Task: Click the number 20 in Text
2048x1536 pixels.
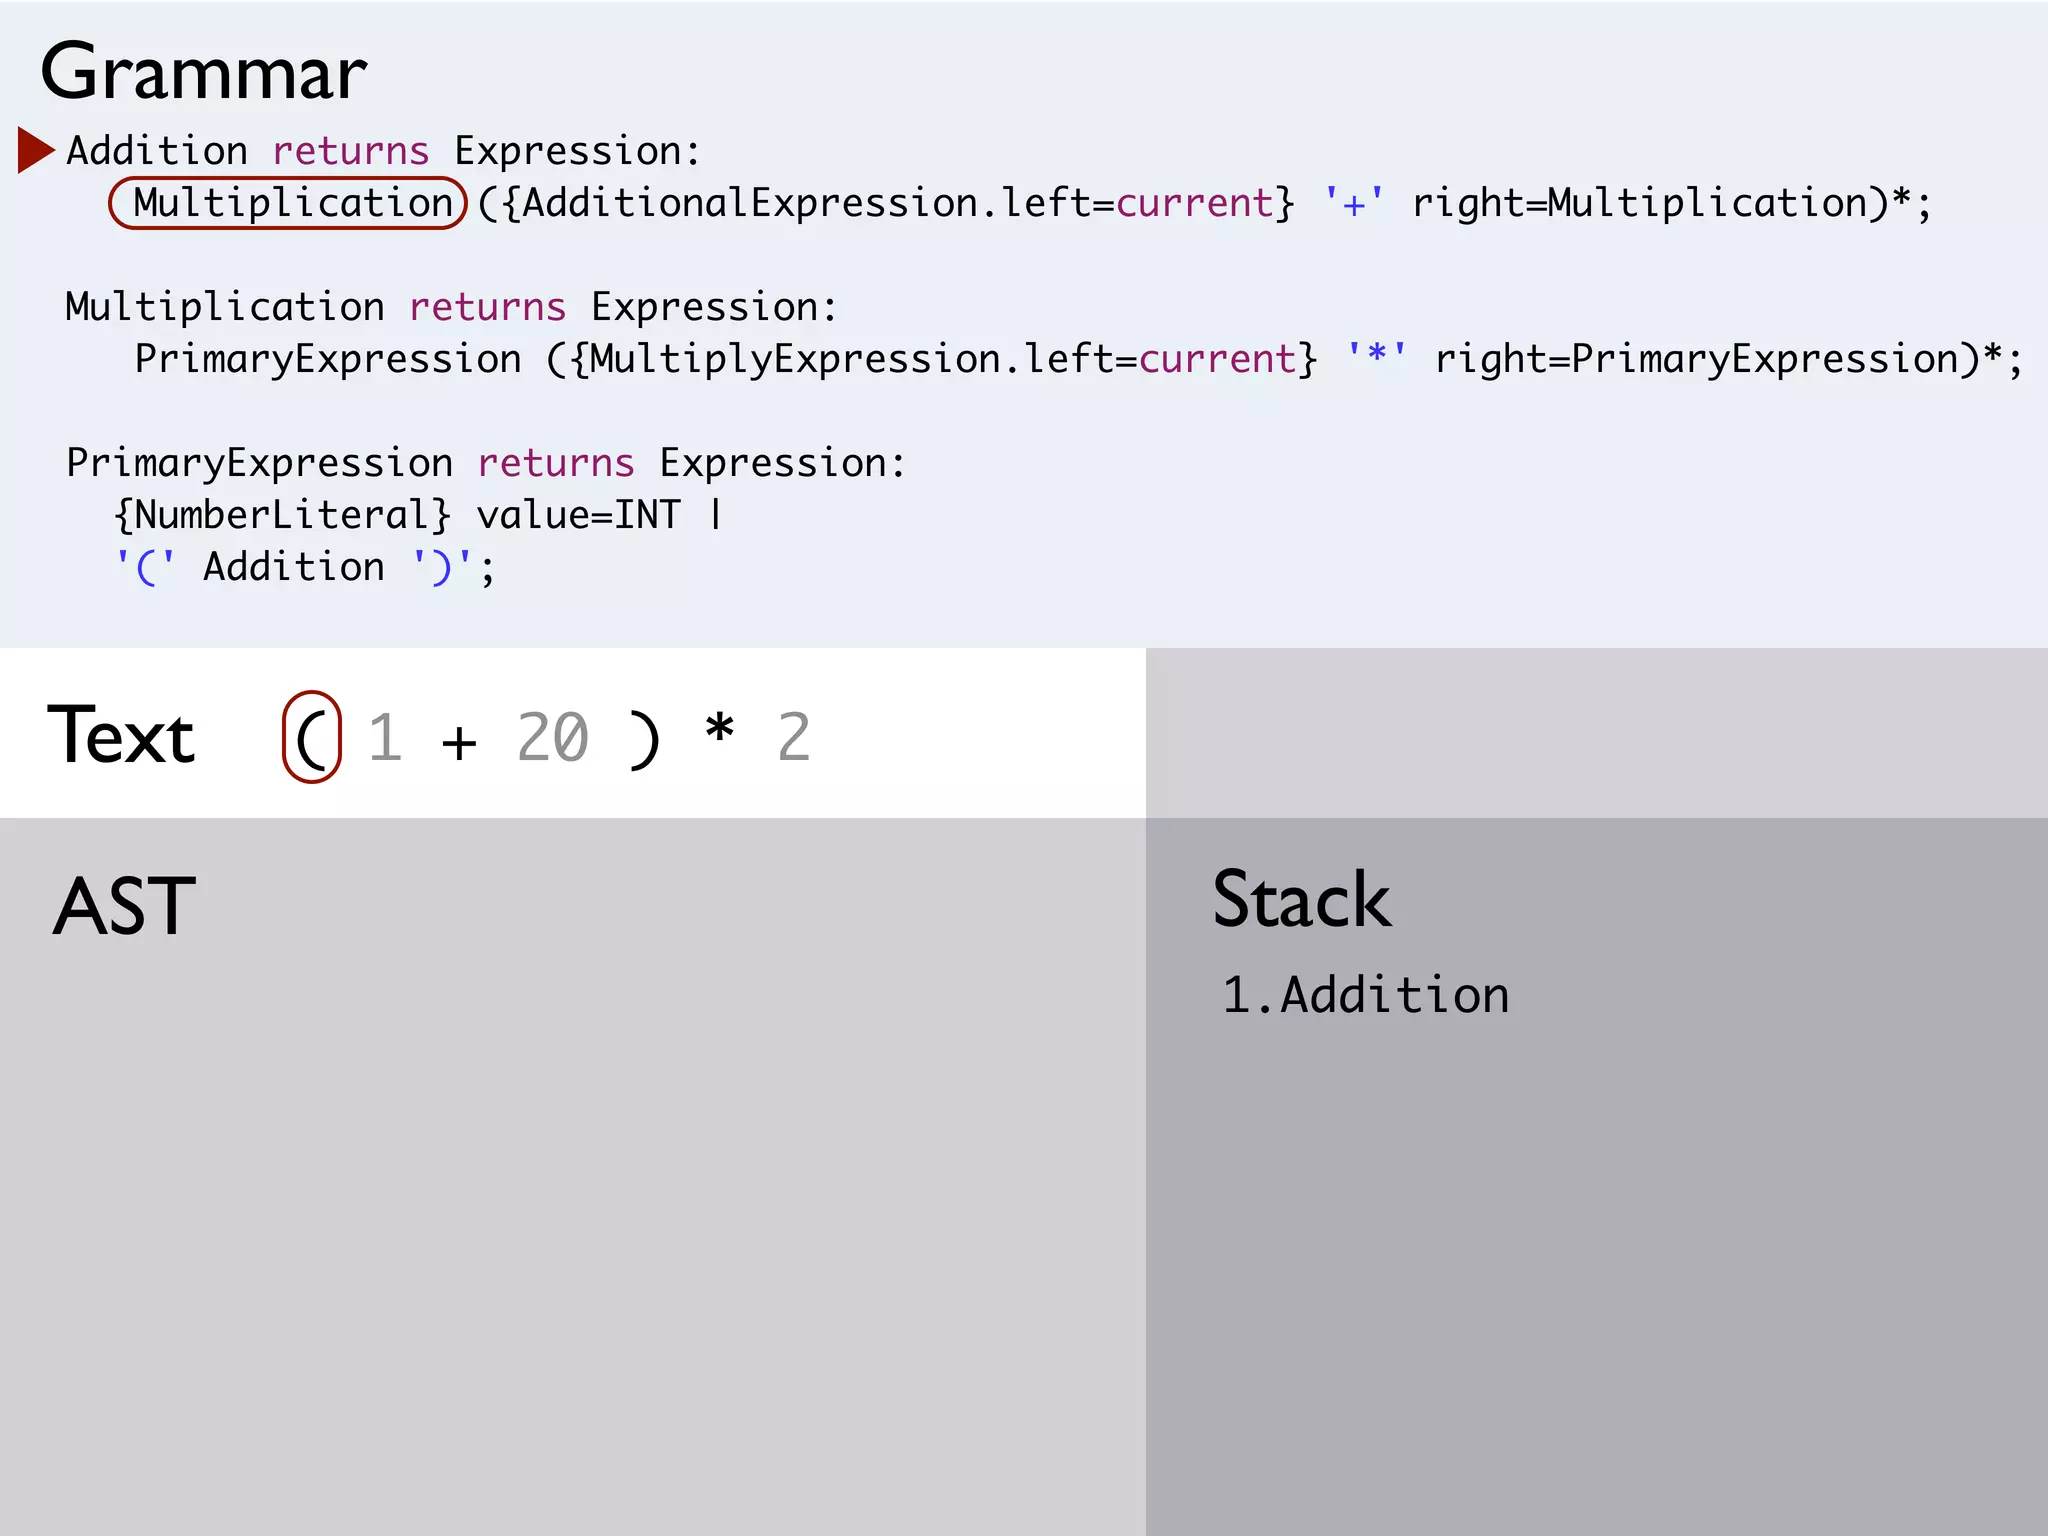Action: click(x=553, y=738)
